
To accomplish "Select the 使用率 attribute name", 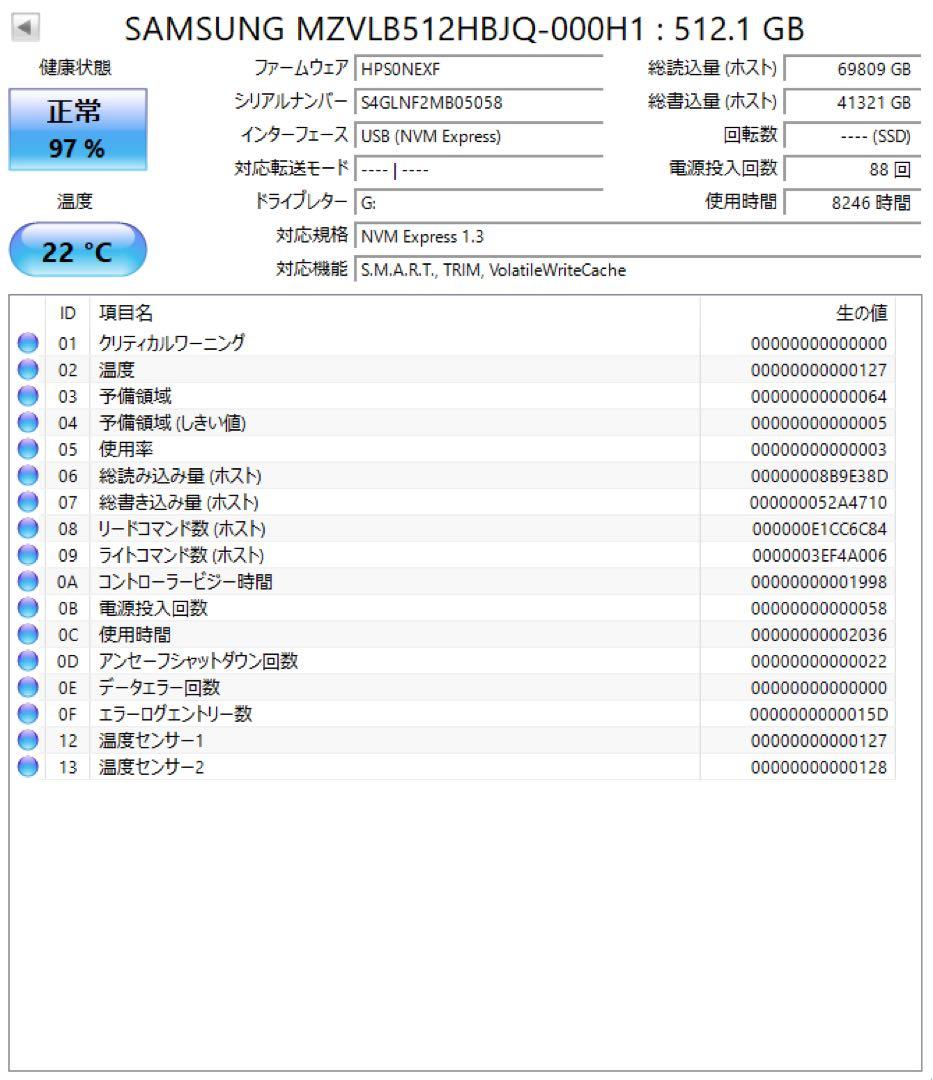I will [125, 449].
